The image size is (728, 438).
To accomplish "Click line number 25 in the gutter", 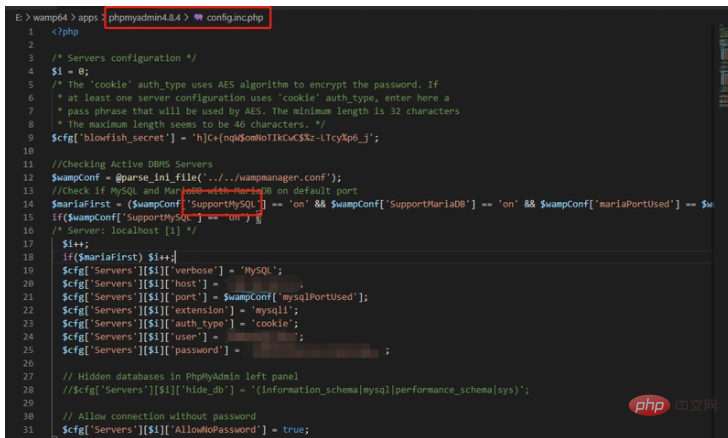I will [x=28, y=350].
